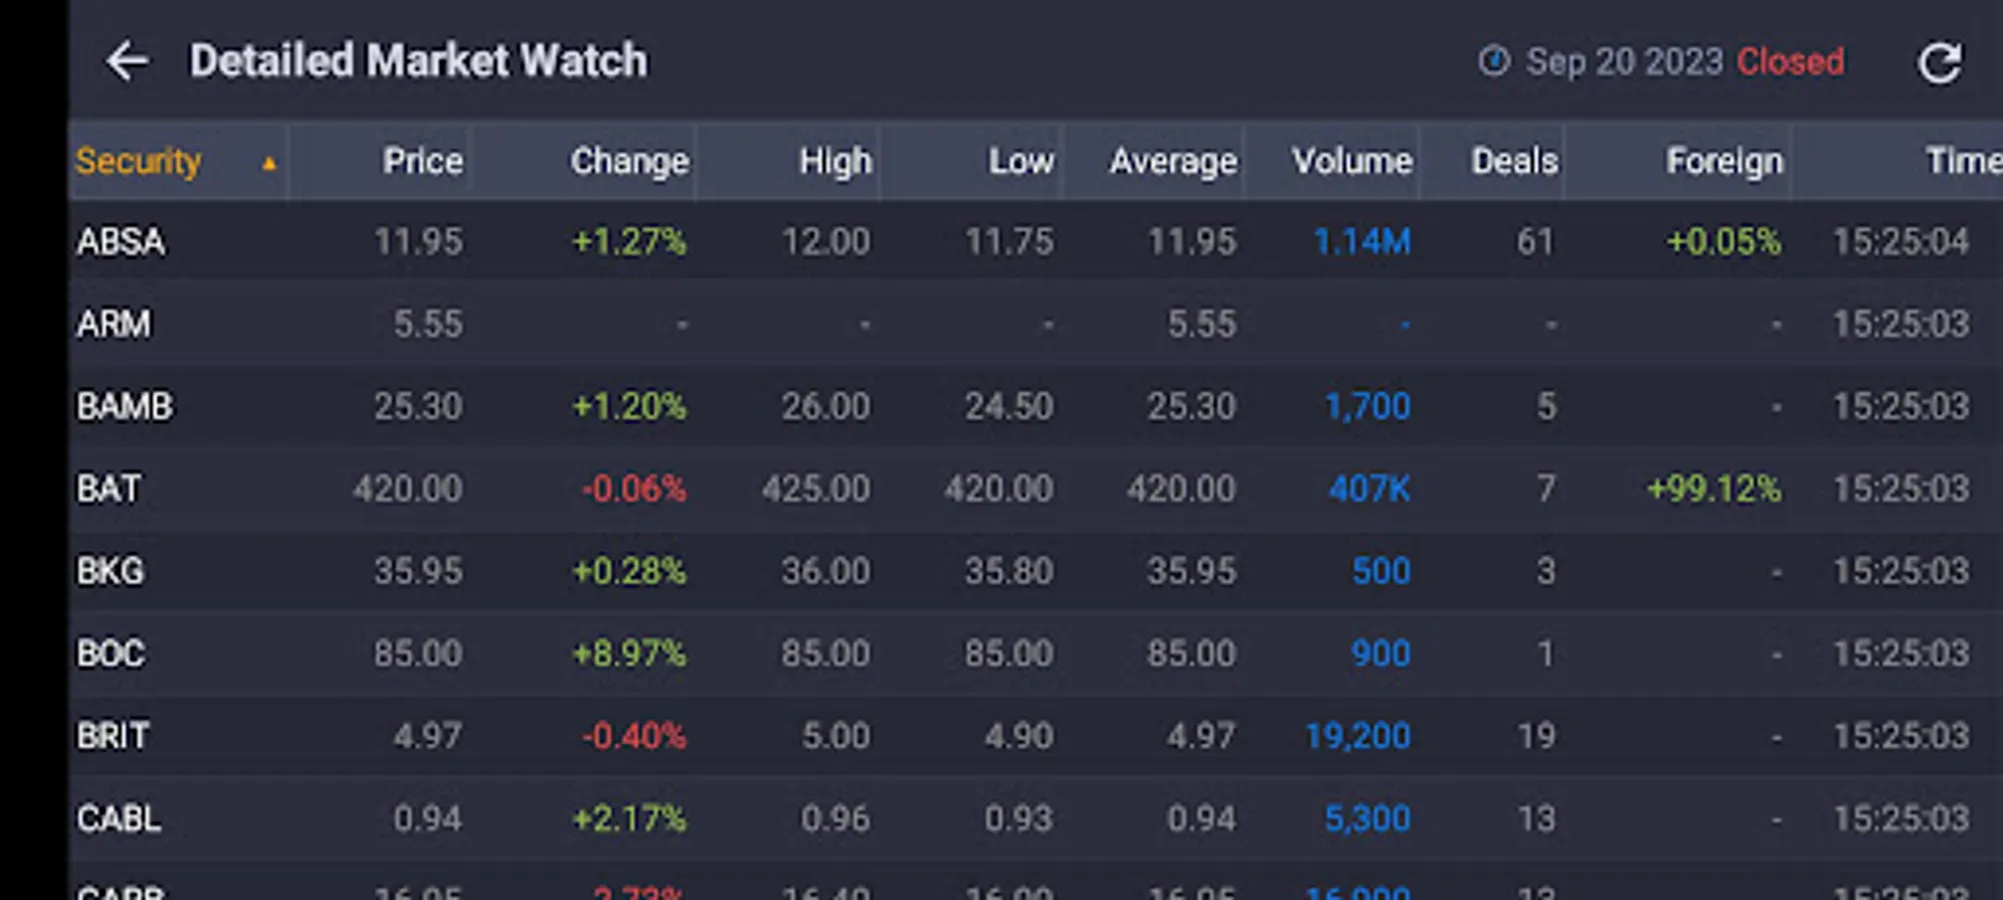This screenshot has height=900, width=2003.
Task: Open the ABSA security row
Action: pyautogui.click(x=121, y=242)
